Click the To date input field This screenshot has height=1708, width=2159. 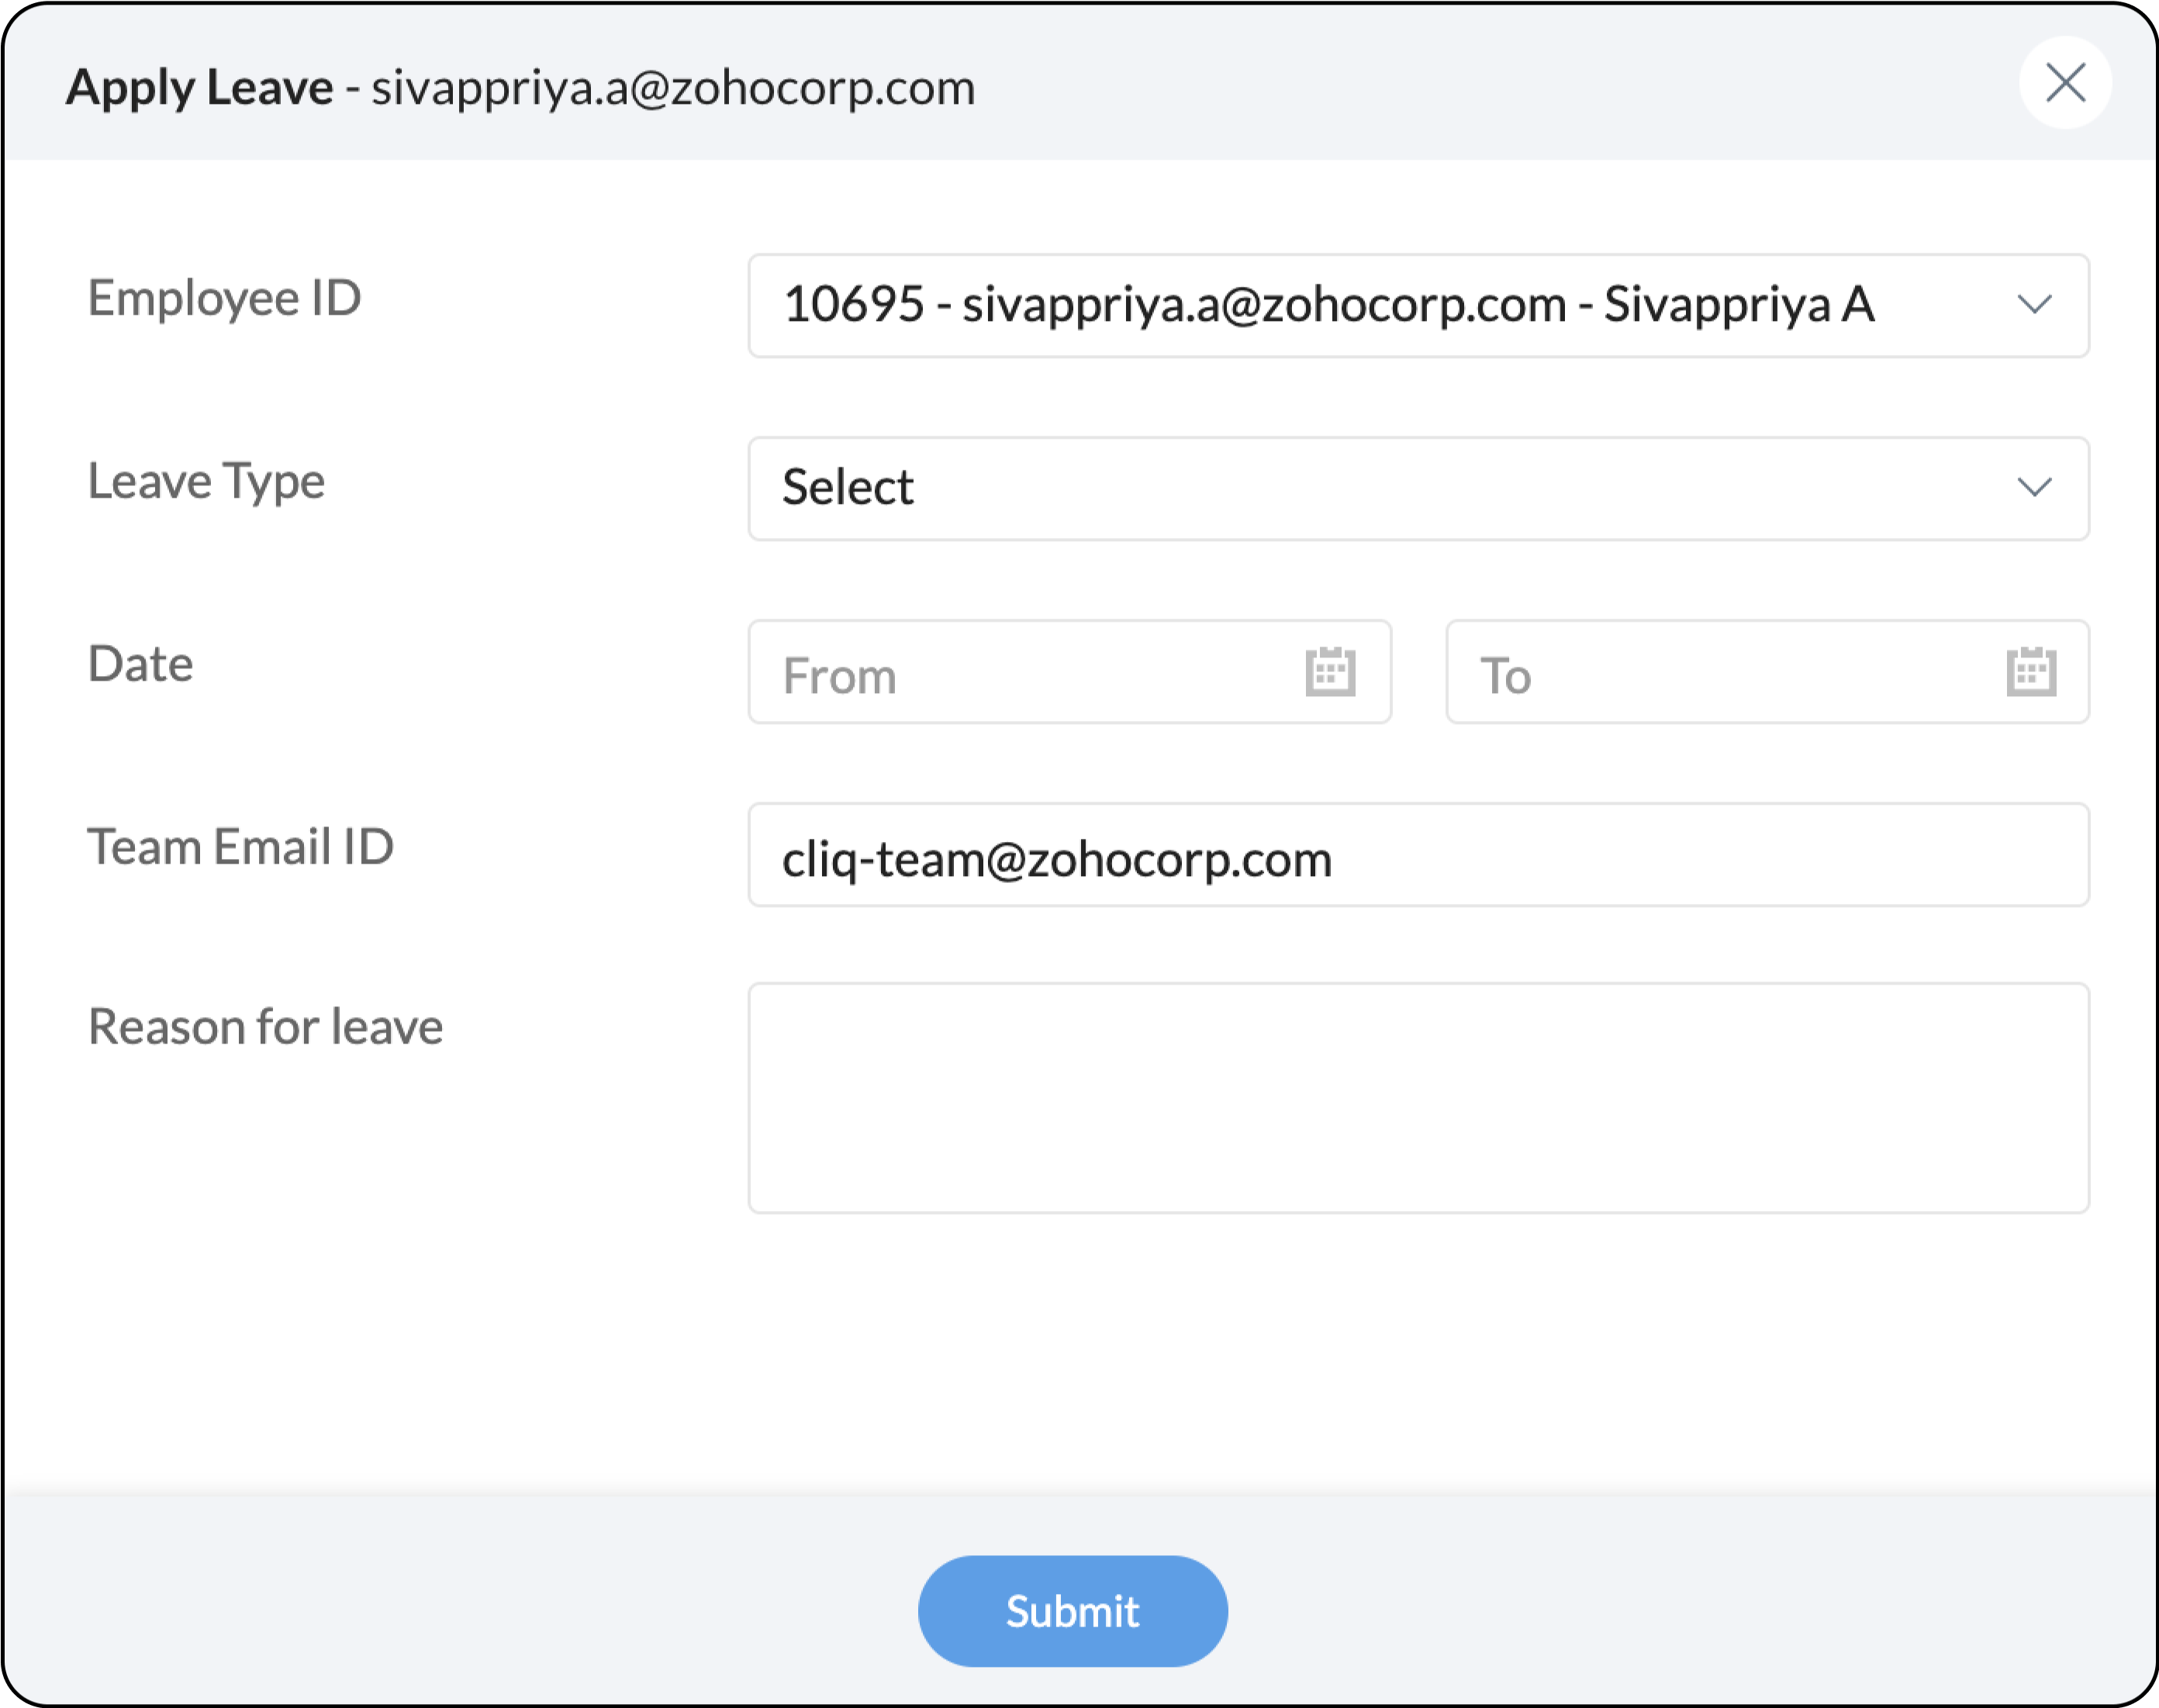(x=1767, y=672)
